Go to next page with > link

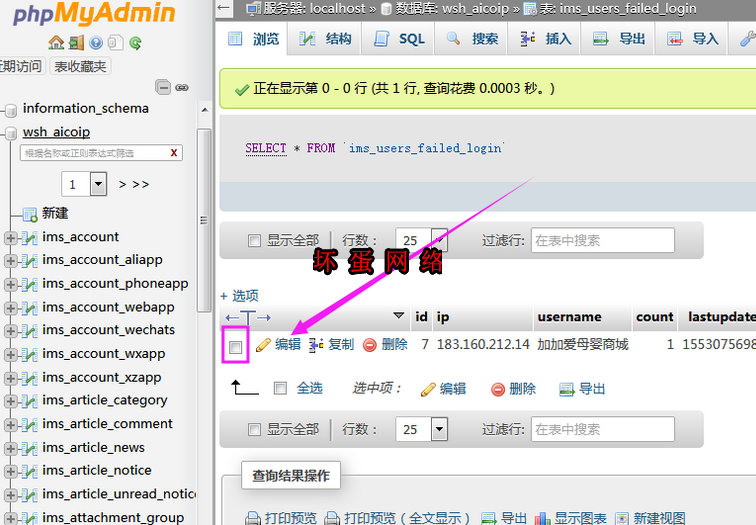(x=122, y=184)
